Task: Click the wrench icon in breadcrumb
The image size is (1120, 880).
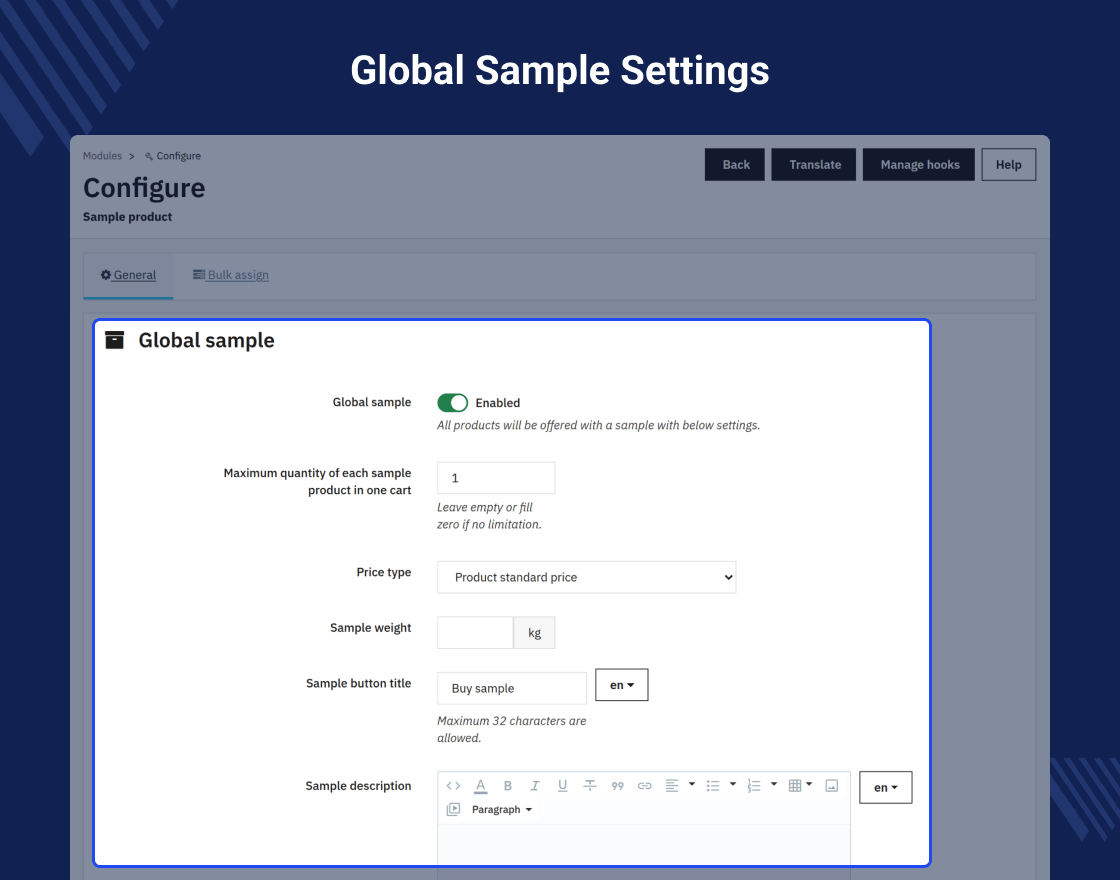Action: coord(149,156)
